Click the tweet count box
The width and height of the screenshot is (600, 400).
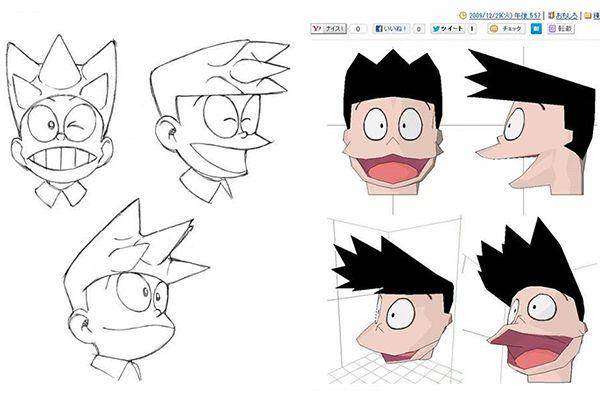click(472, 29)
